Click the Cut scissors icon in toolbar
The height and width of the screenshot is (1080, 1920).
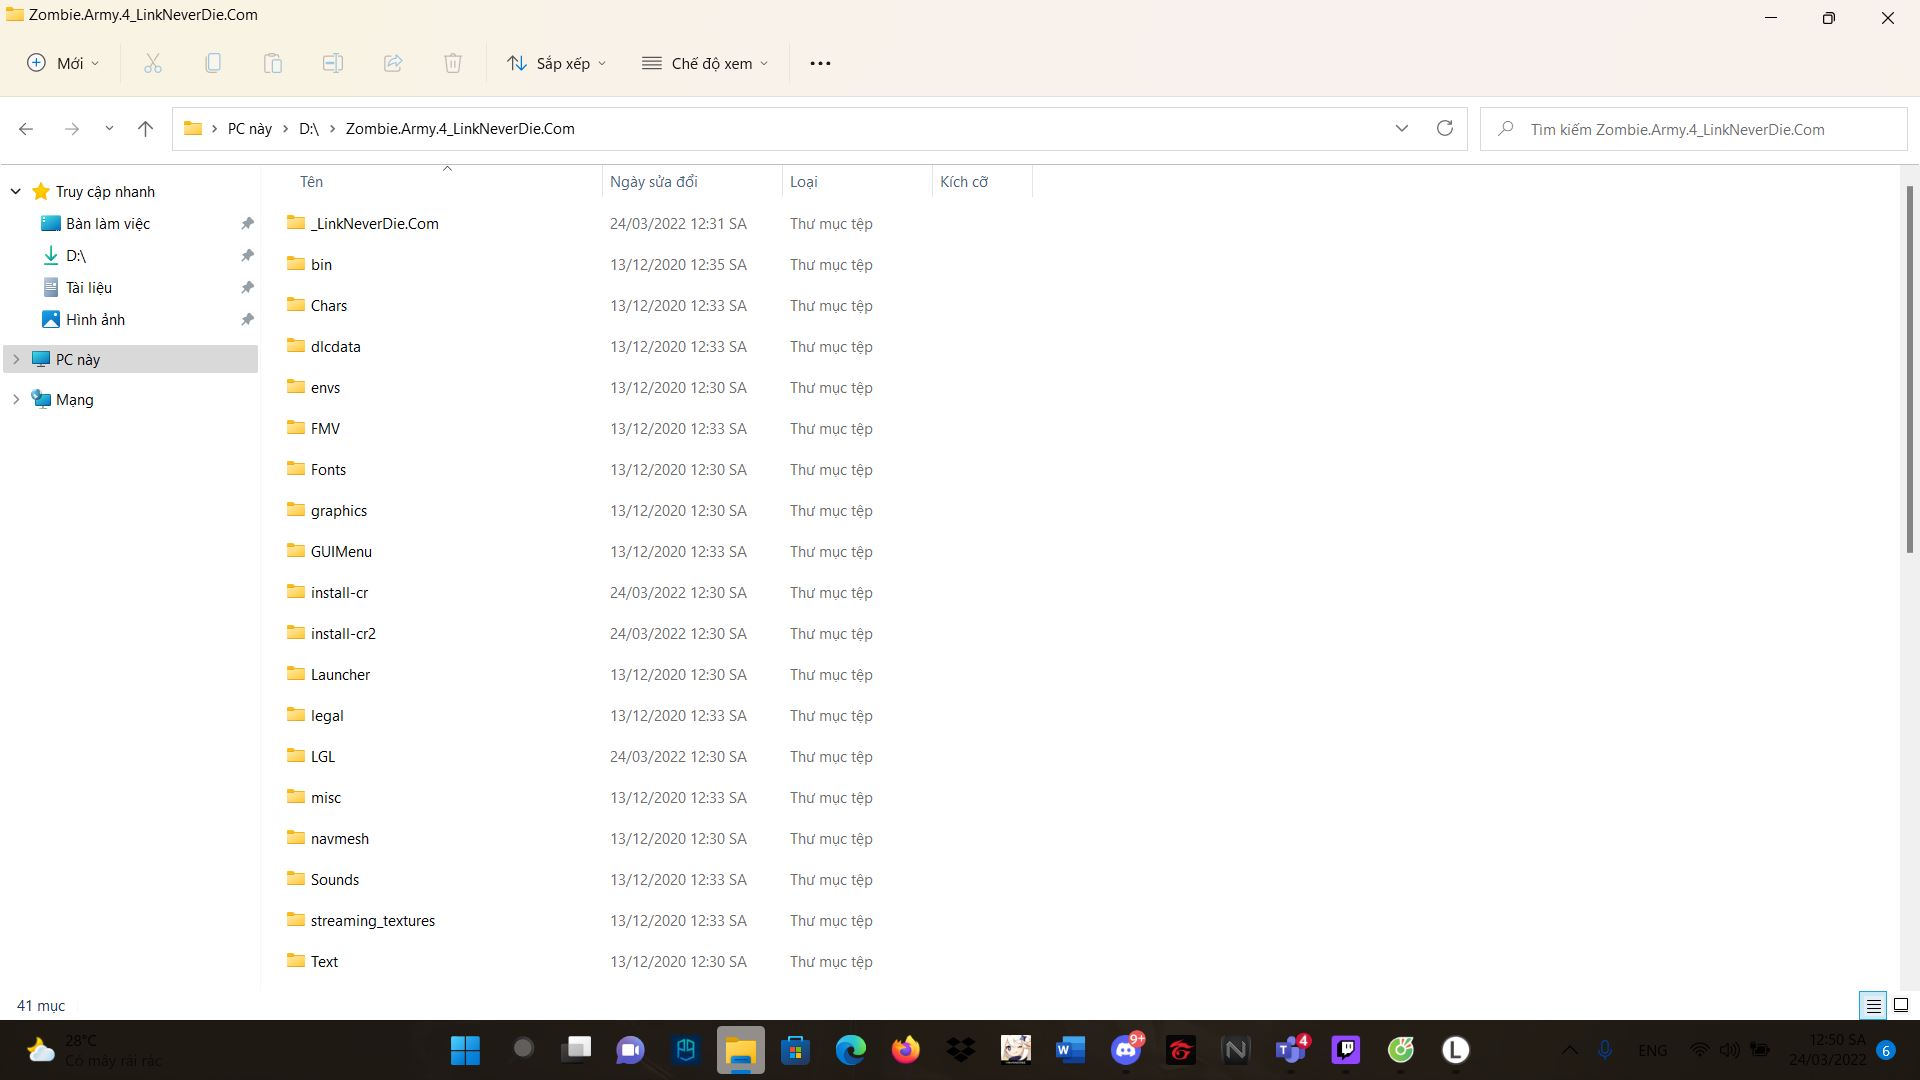153,63
